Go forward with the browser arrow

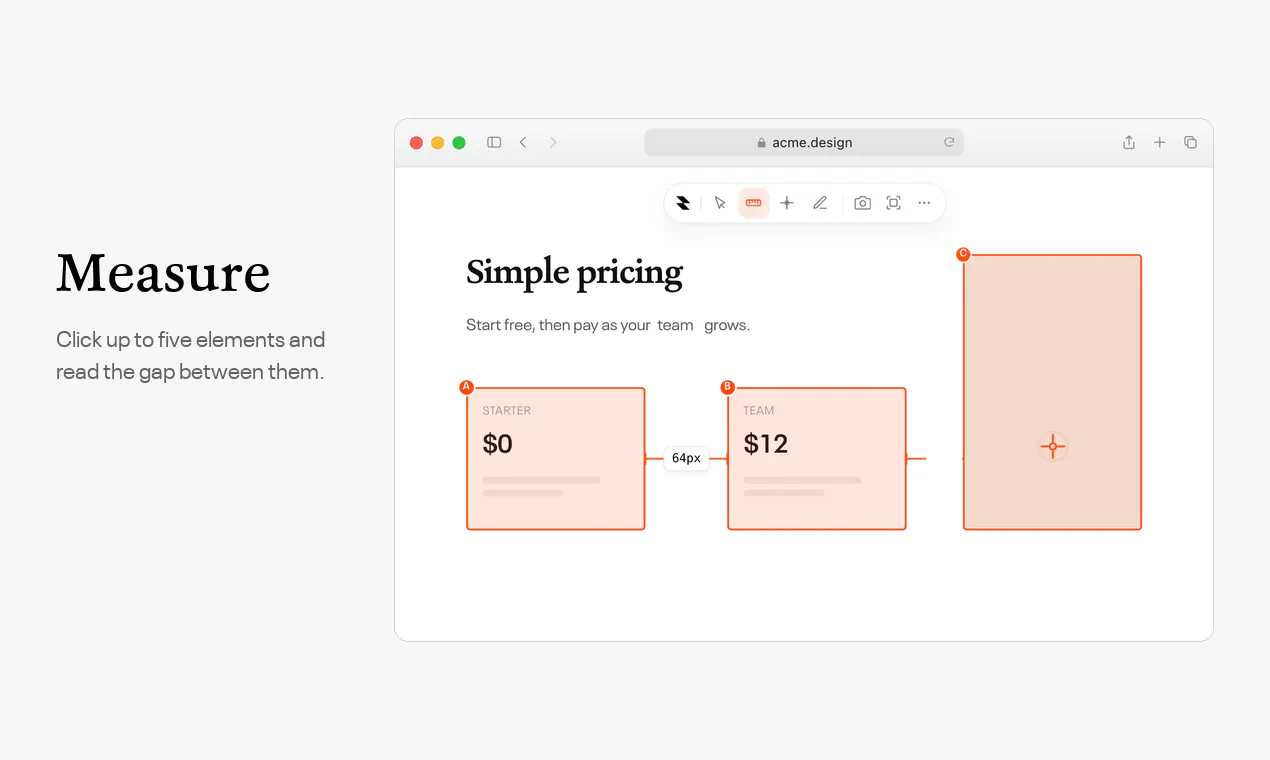coord(553,143)
